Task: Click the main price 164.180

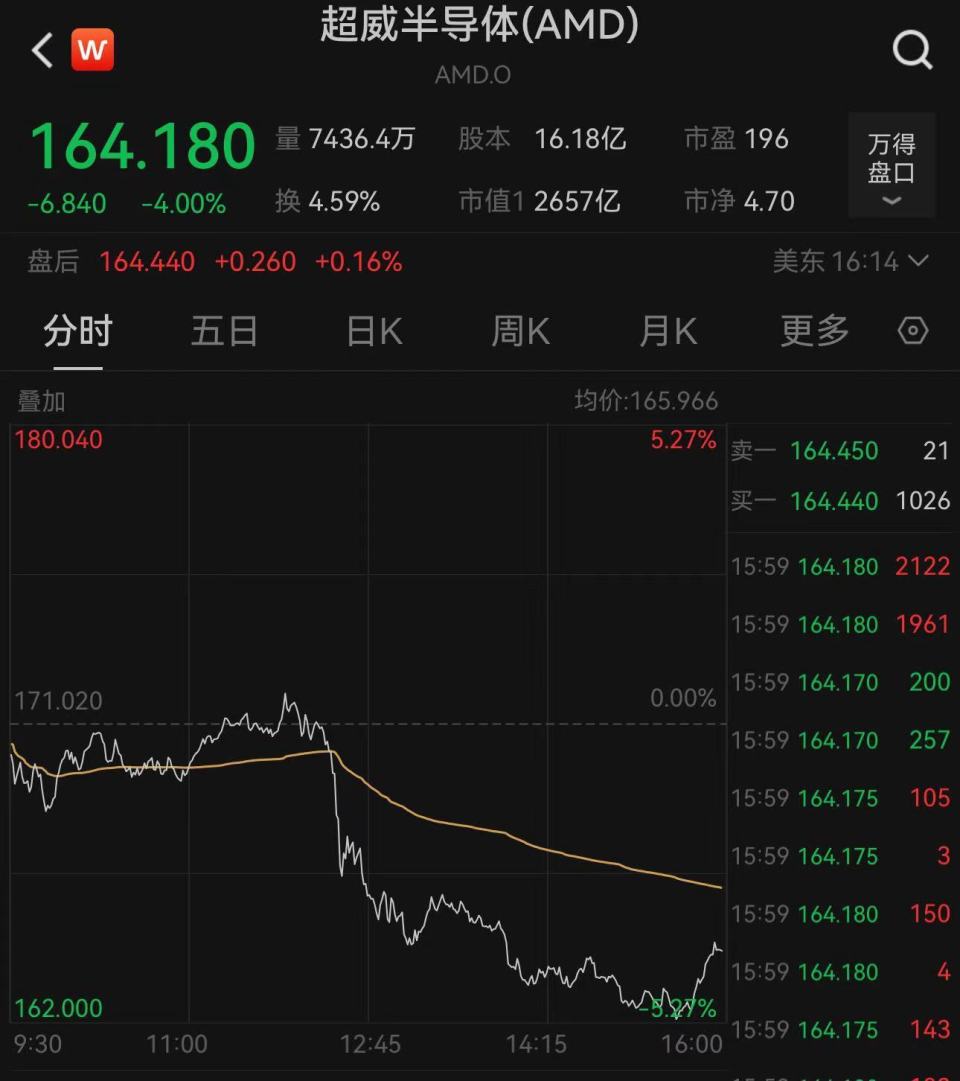Action: tap(140, 143)
